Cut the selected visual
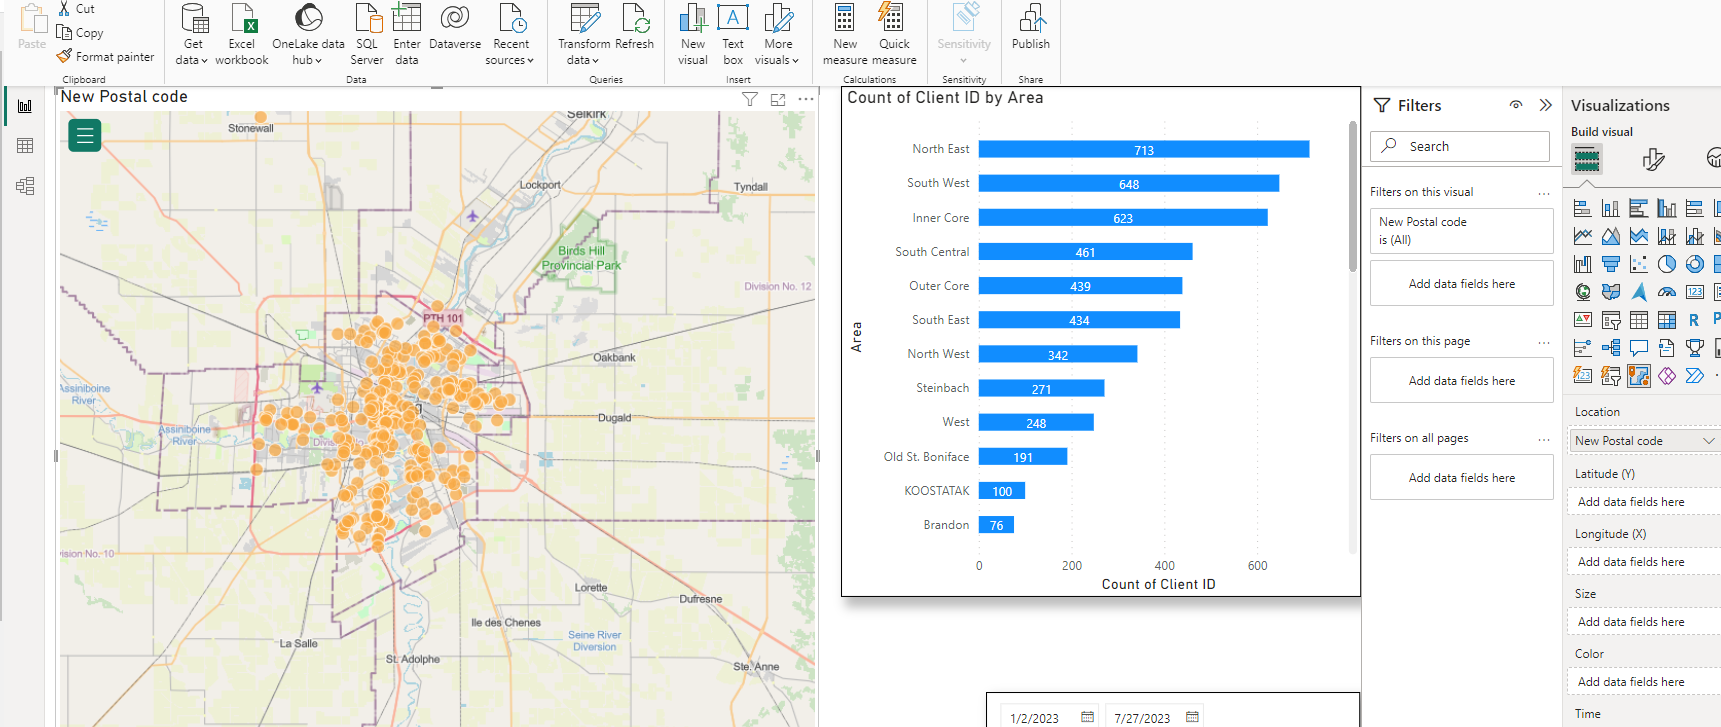Image resolution: width=1721 pixels, height=727 pixels. (x=77, y=9)
